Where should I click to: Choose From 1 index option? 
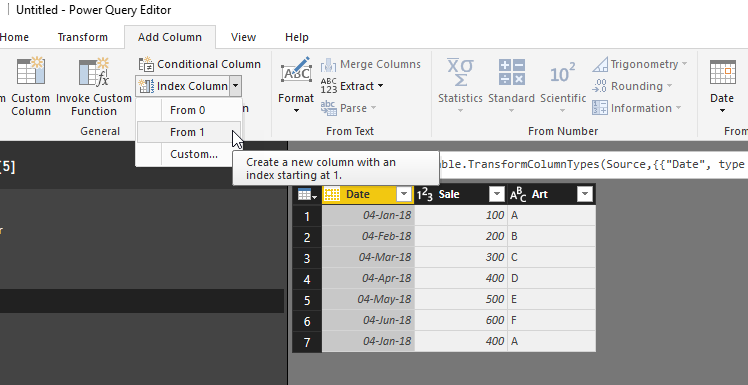pos(188,132)
